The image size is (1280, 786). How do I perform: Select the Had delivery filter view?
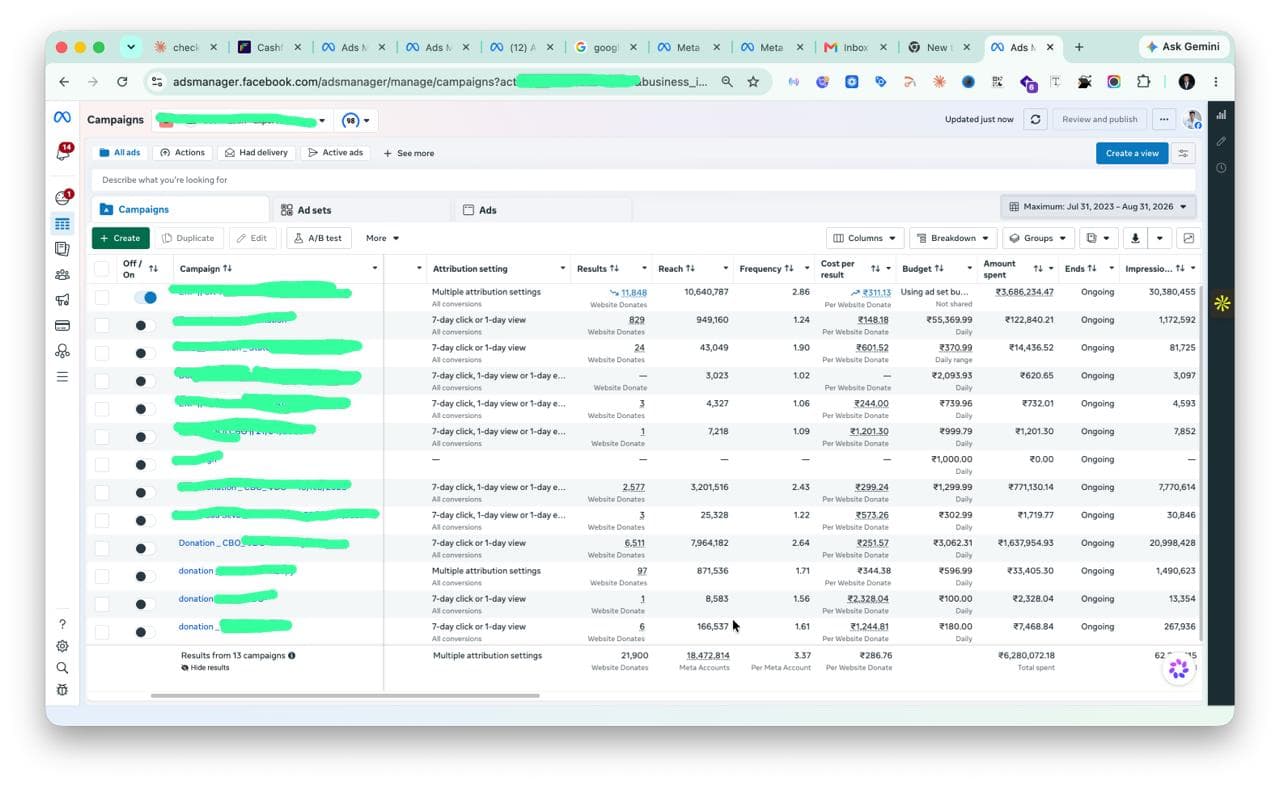[x=256, y=153]
